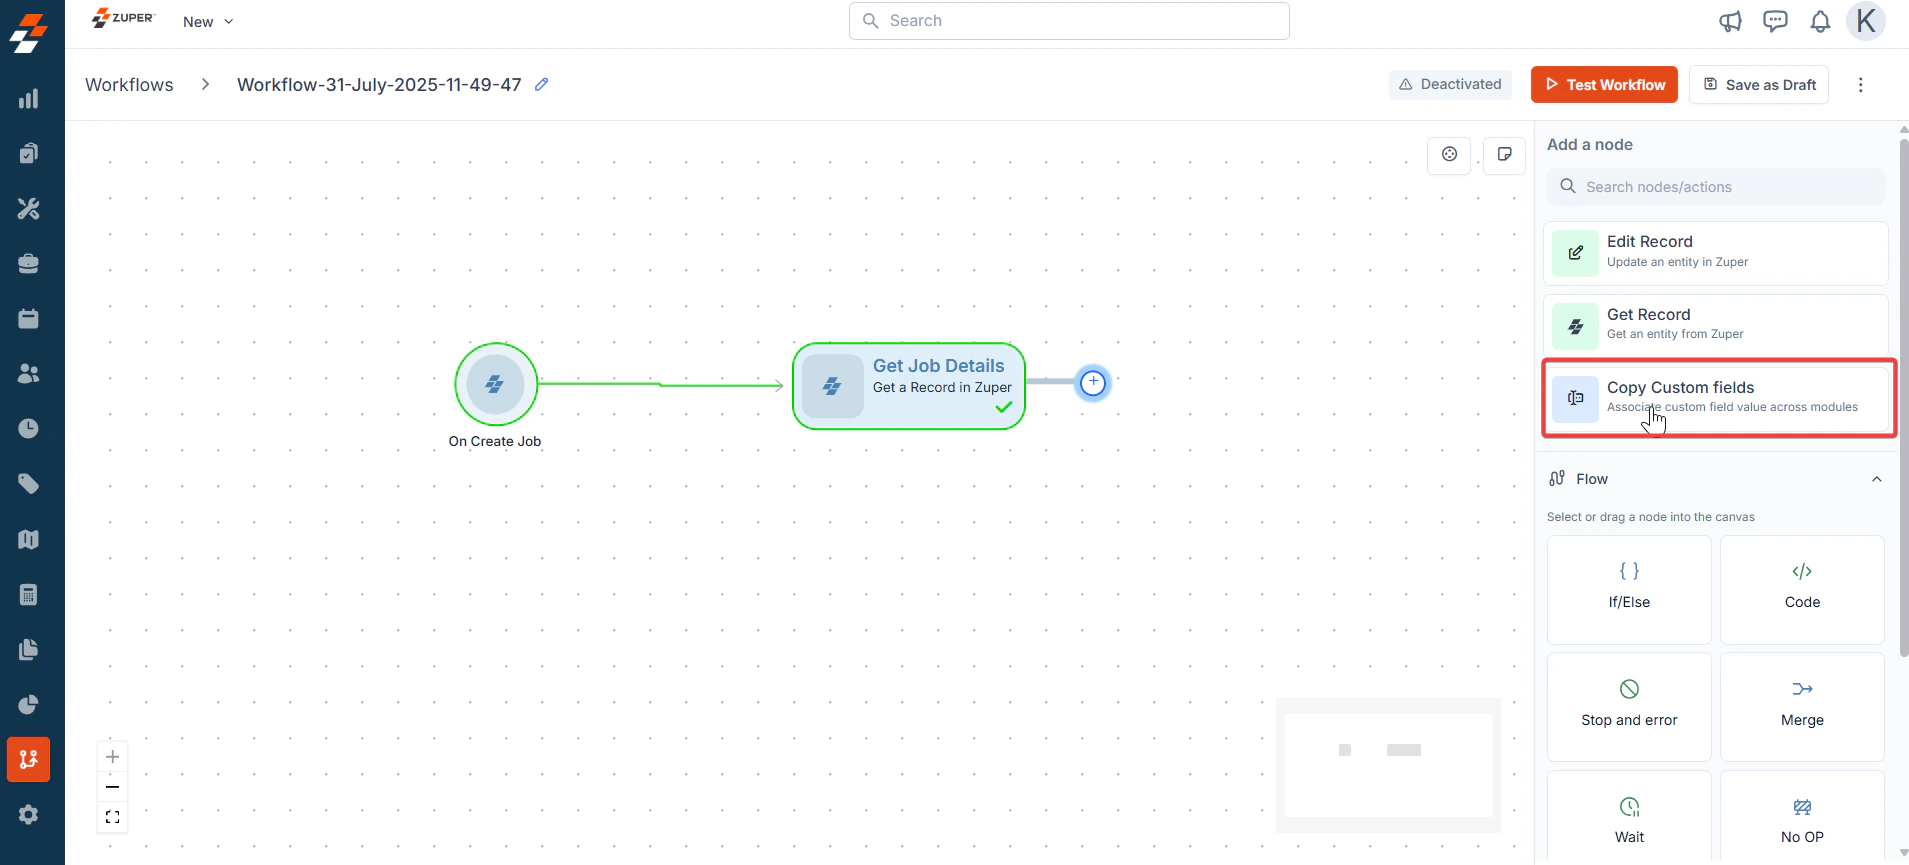Open the price tag sidebar icon
This screenshot has height=865, width=1909.
click(29, 484)
